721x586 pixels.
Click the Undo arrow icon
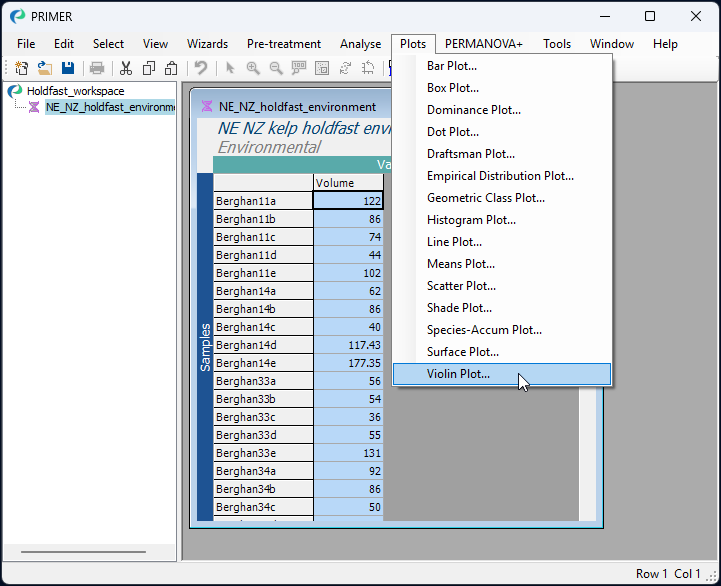tap(201, 68)
